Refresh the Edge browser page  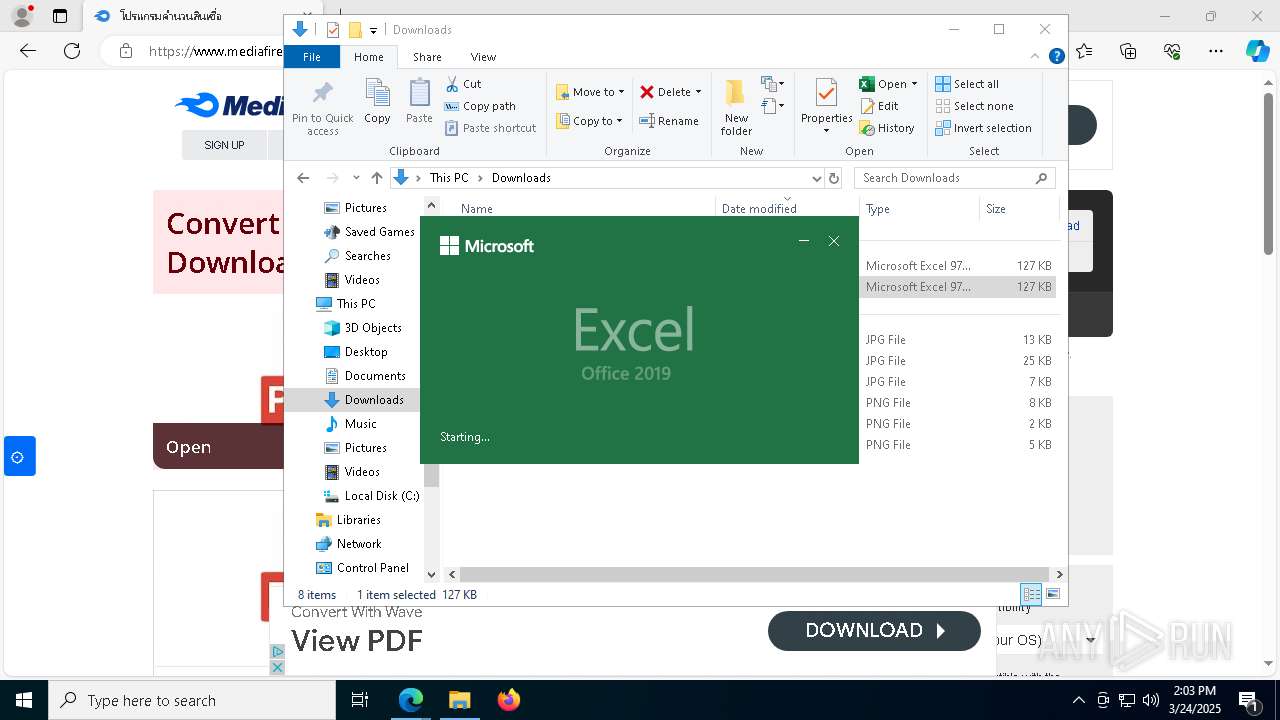point(72,51)
